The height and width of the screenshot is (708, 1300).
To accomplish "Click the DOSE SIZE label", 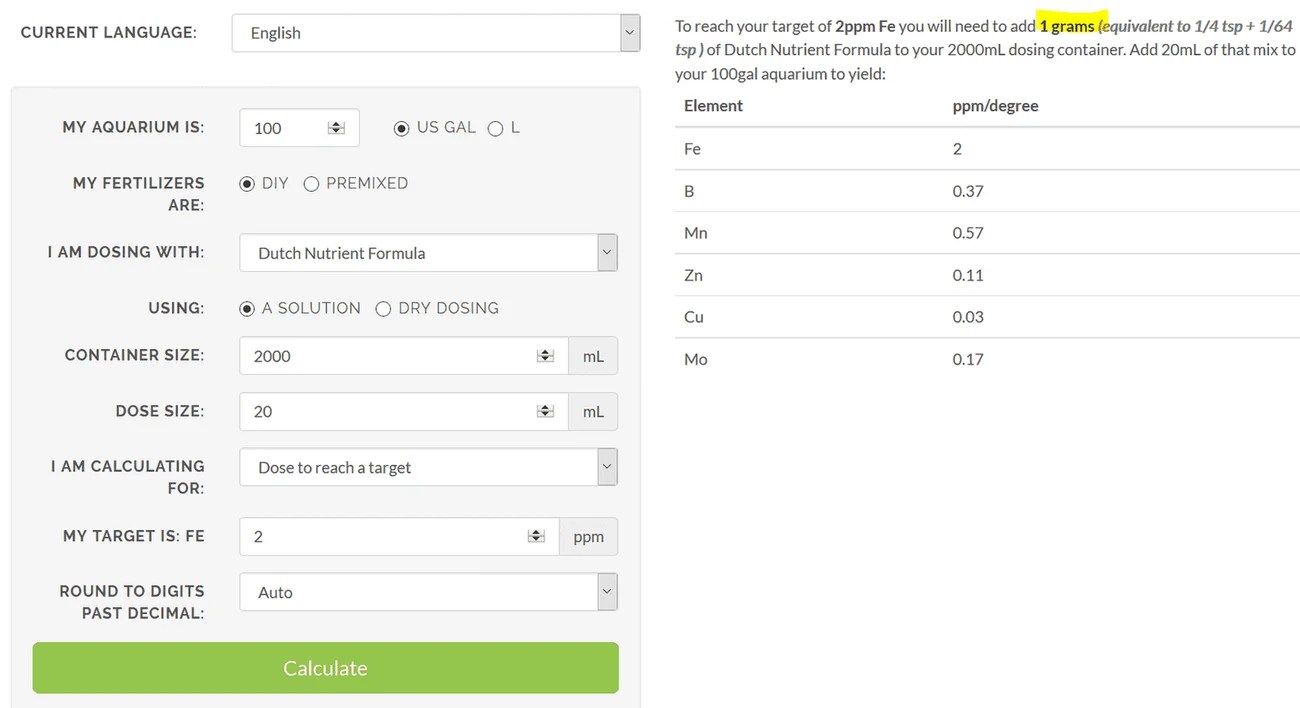I will (160, 411).
